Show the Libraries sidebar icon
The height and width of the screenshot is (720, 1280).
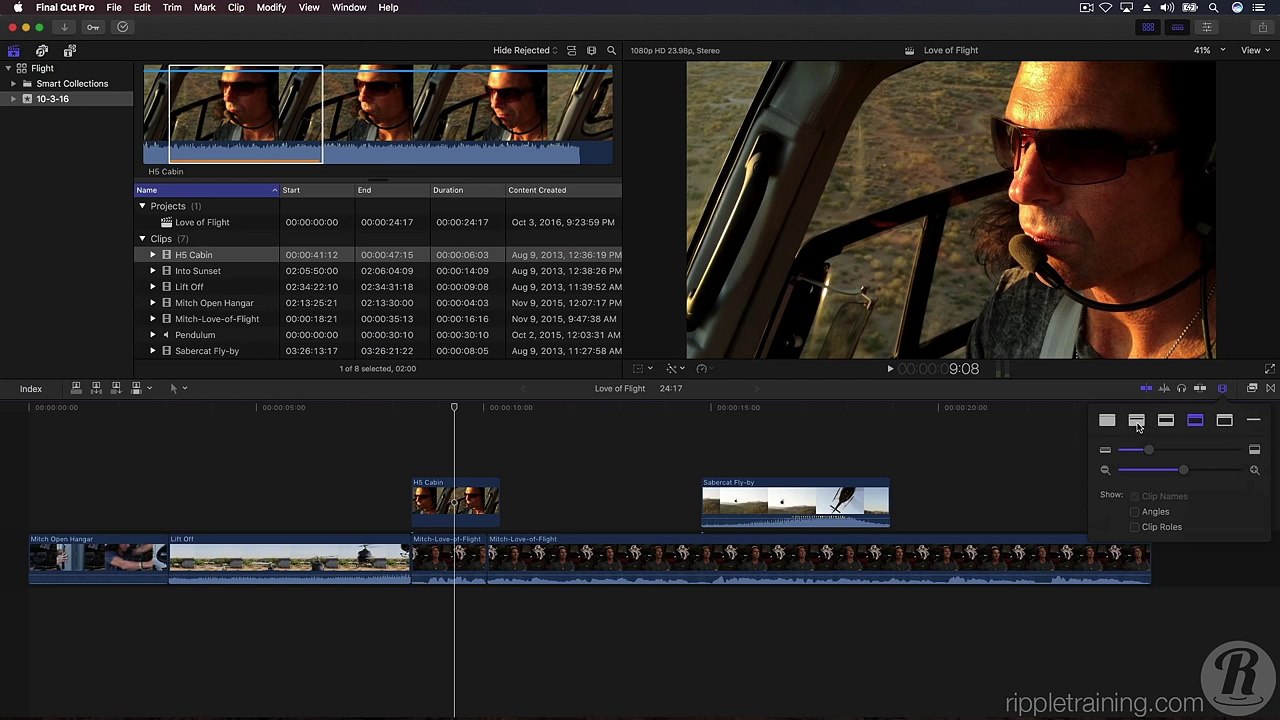pos(14,50)
